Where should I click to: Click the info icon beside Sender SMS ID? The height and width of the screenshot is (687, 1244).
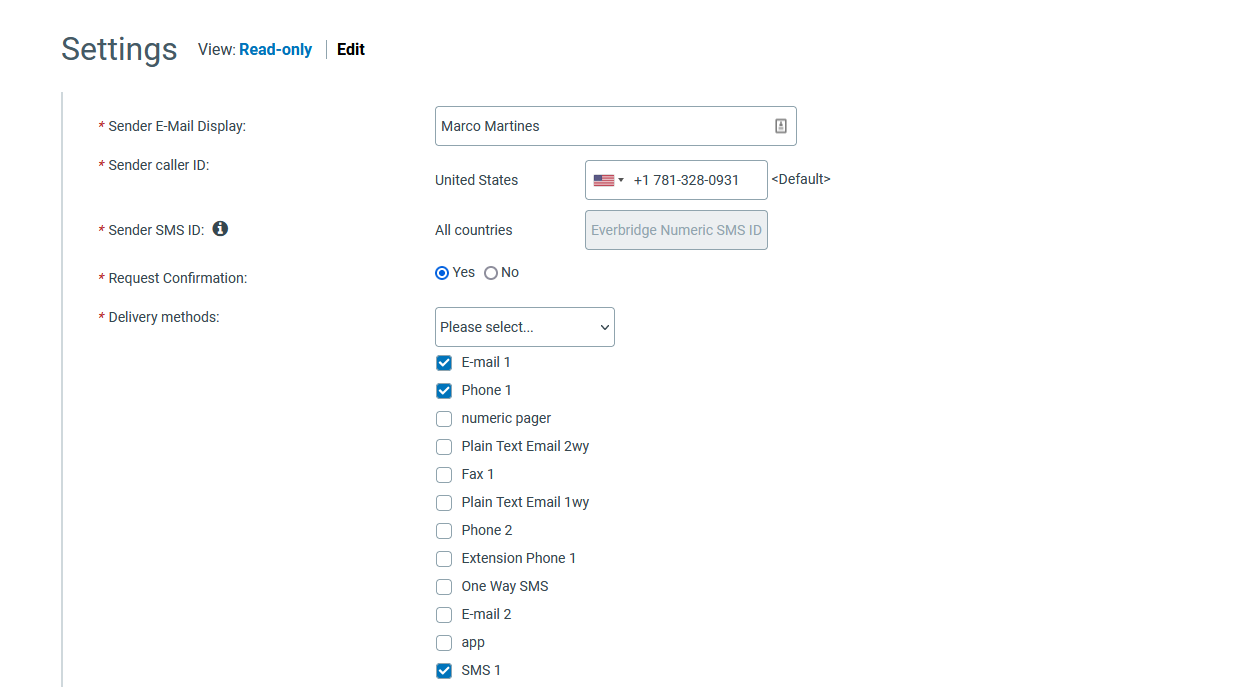click(220, 229)
